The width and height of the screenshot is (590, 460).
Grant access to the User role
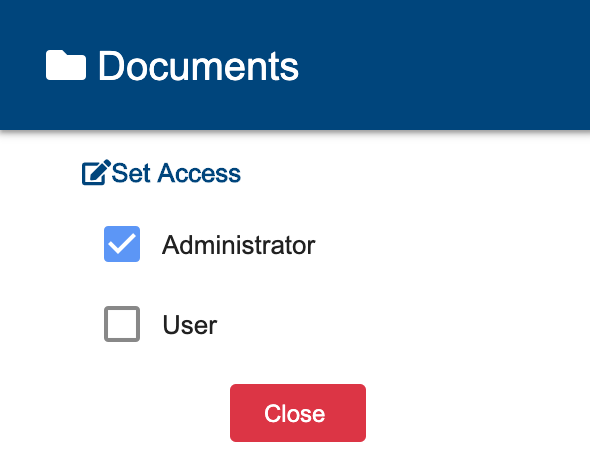[x=122, y=324]
